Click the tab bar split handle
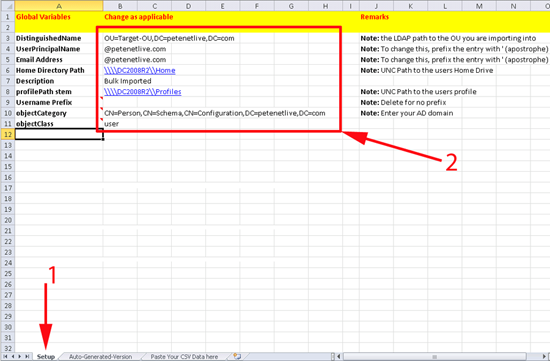 (x=333, y=356)
